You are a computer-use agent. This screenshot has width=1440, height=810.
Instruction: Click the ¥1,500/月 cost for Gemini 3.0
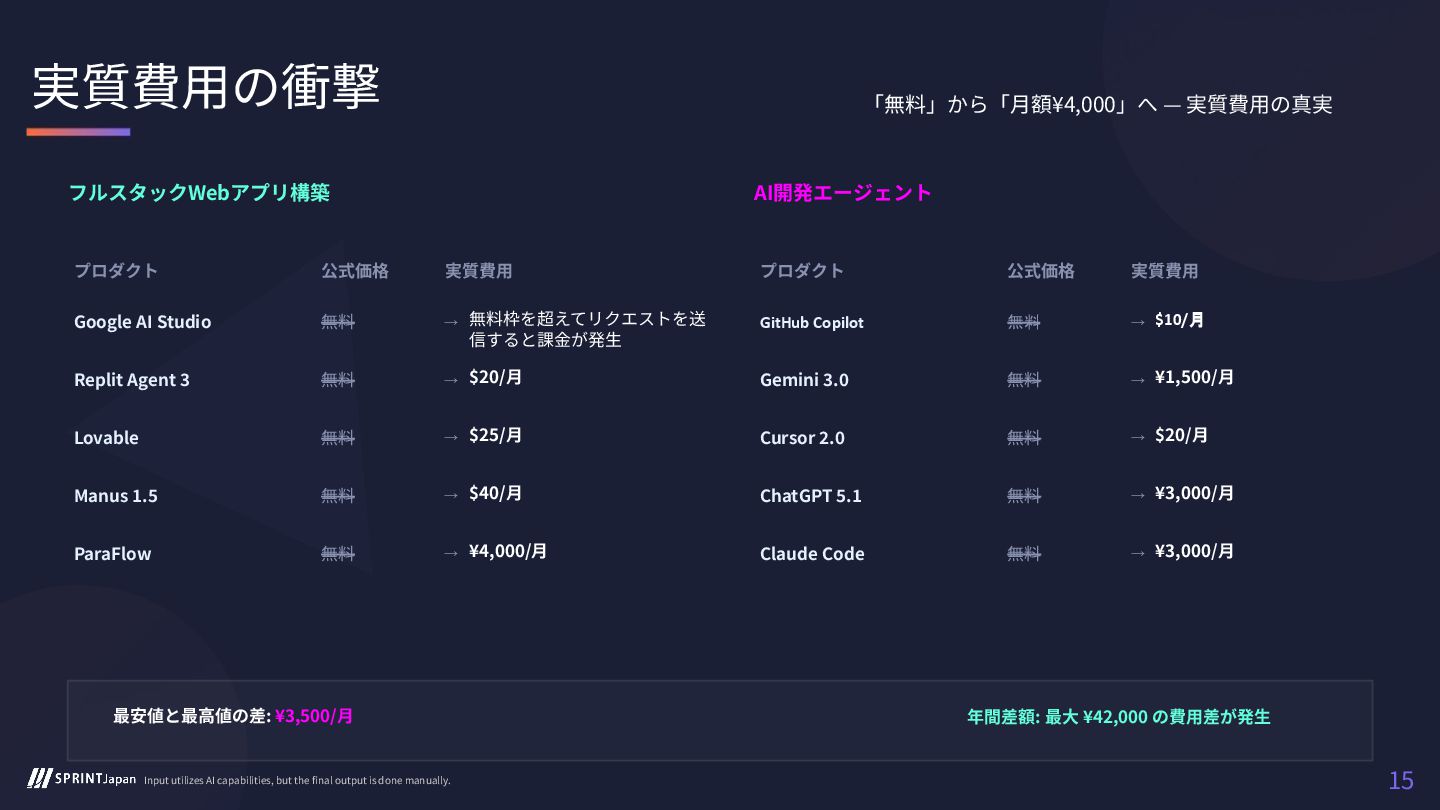click(1194, 377)
